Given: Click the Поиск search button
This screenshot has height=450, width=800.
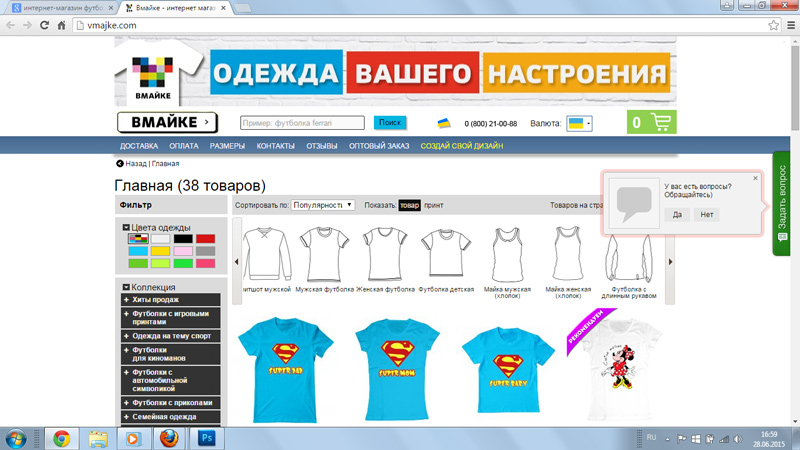Looking at the screenshot, I should point(390,122).
